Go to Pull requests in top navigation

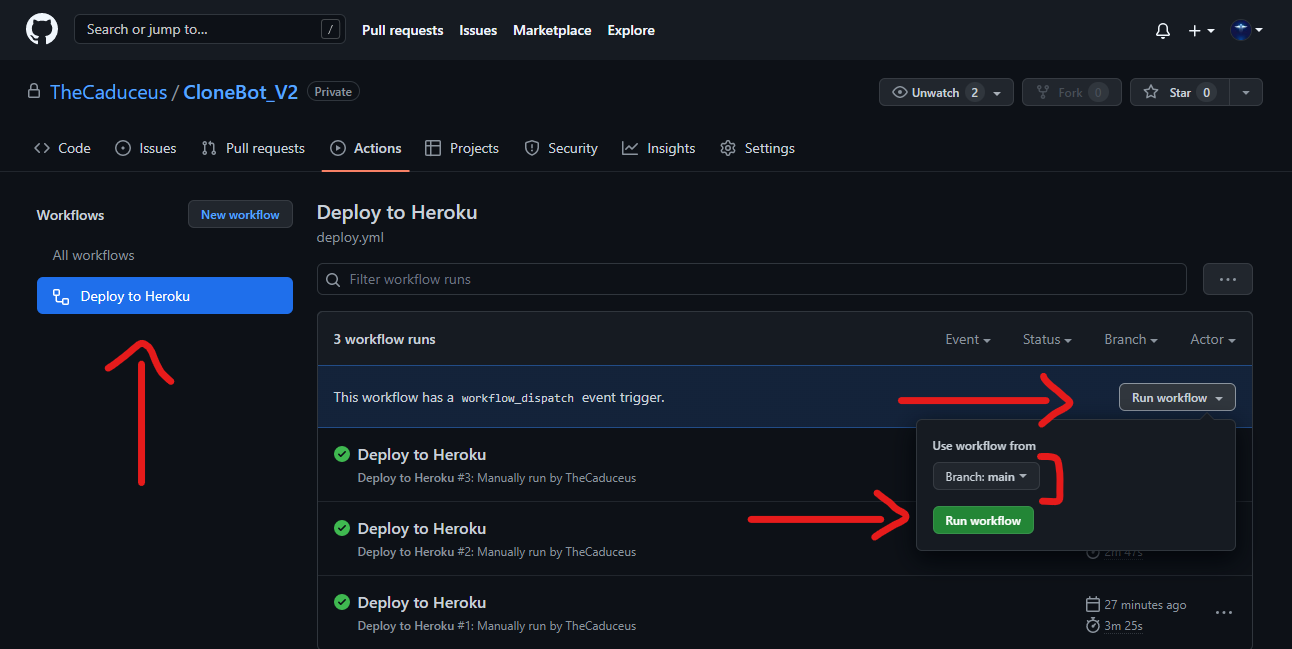click(402, 30)
